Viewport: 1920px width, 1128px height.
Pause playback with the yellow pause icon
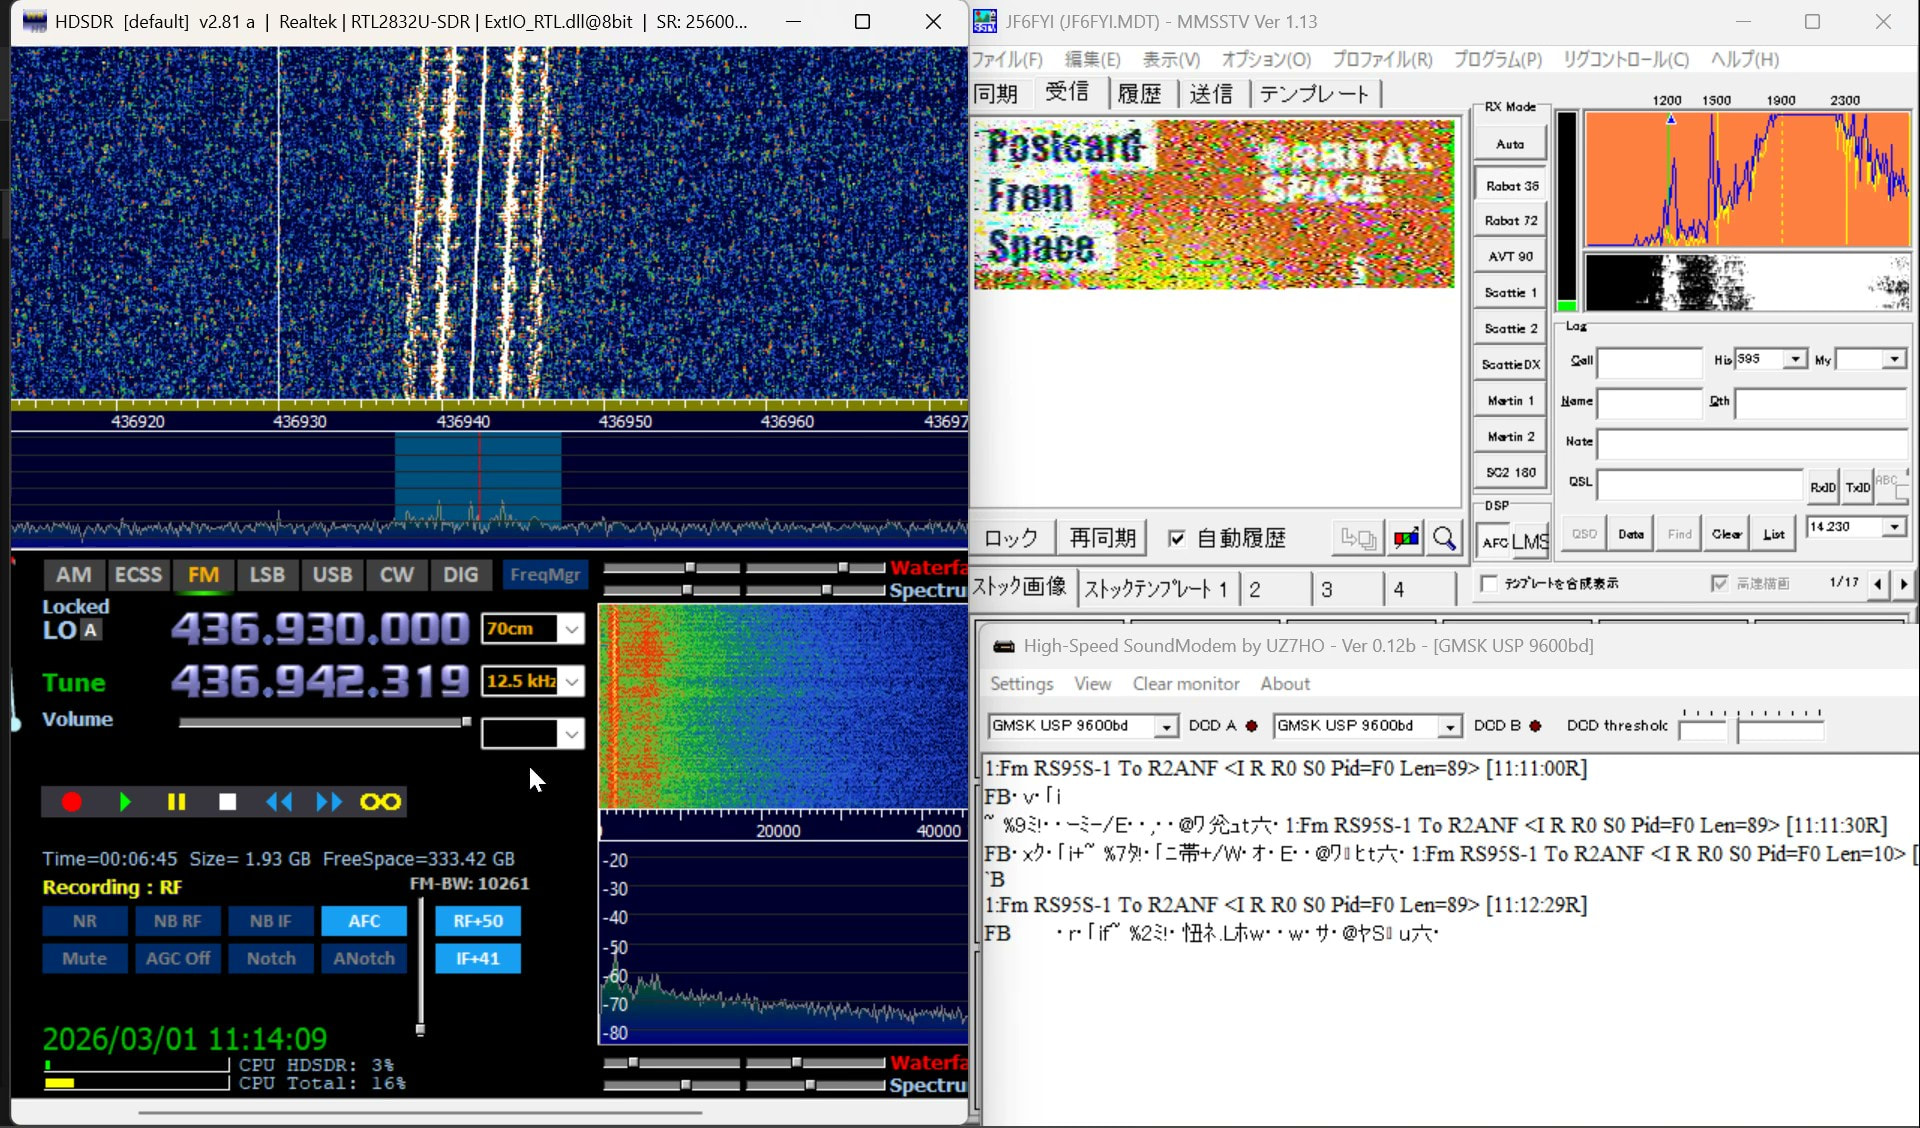[x=176, y=802]
